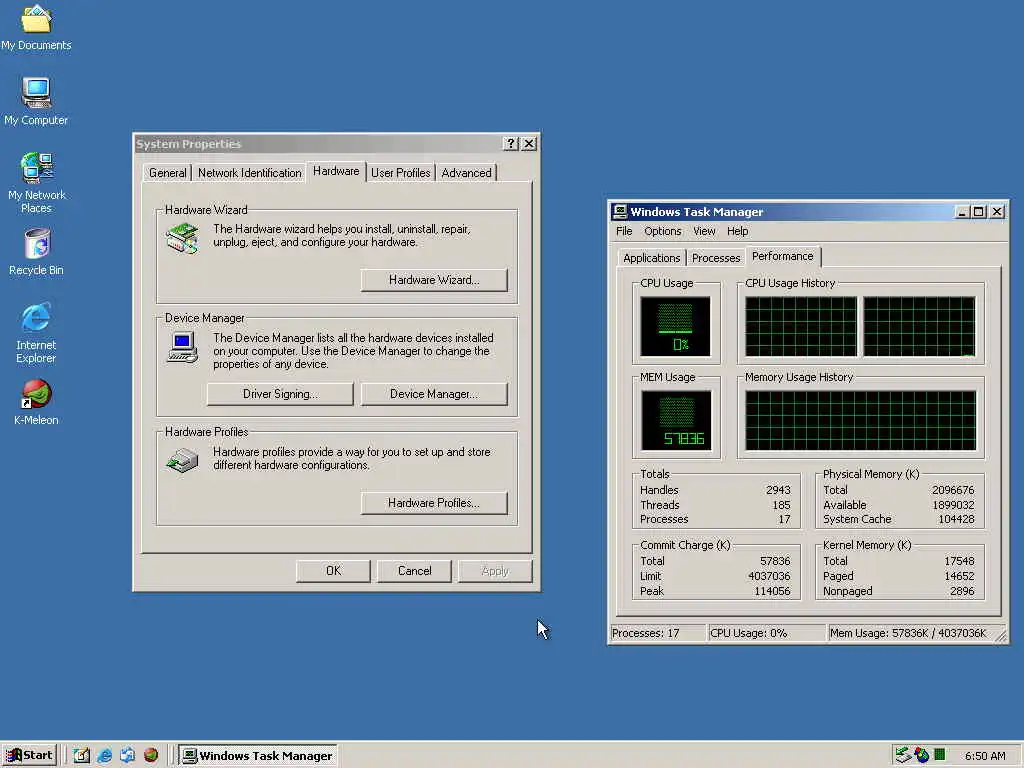
Task: Click the green CPU usage tray icon
Action: pyautogui.click(x=939, y=754)
